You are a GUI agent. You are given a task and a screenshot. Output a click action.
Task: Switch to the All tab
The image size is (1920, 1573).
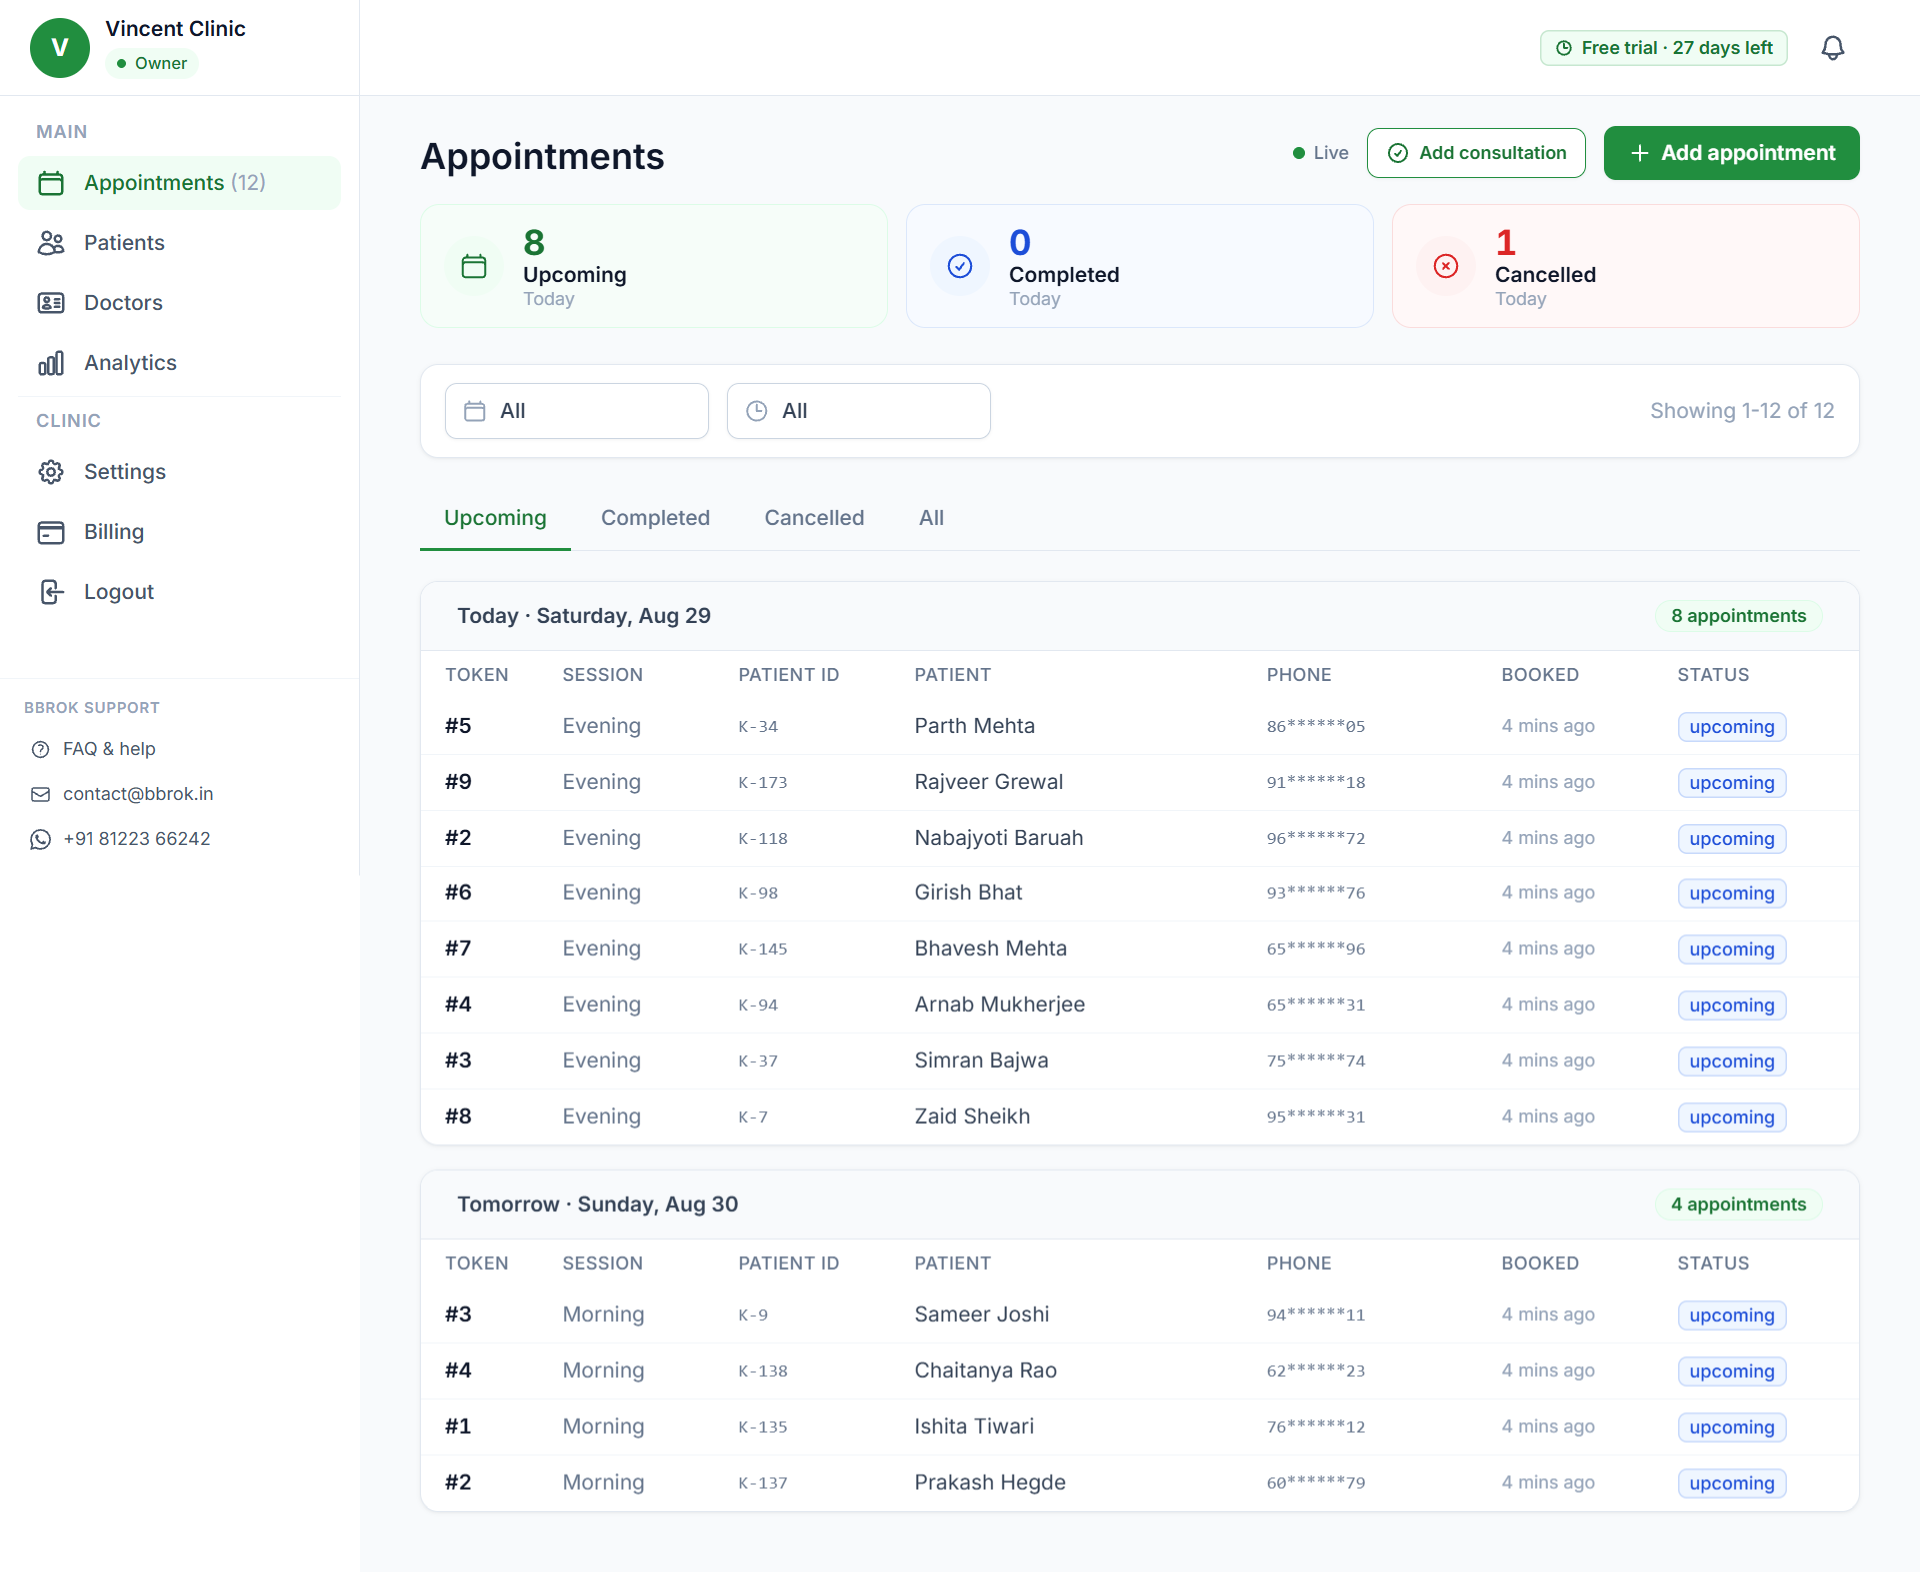coord(931,518)
